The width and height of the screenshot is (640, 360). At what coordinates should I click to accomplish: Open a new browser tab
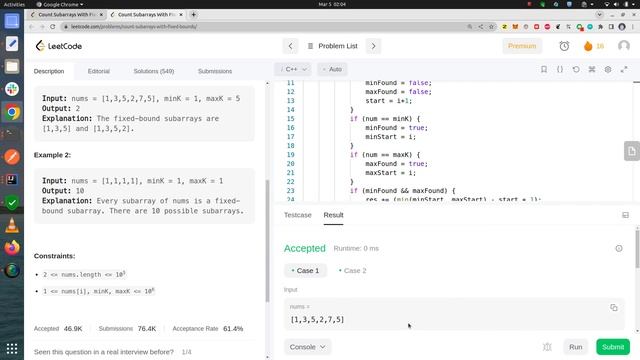pyautogui.click(x=193, y=15)
